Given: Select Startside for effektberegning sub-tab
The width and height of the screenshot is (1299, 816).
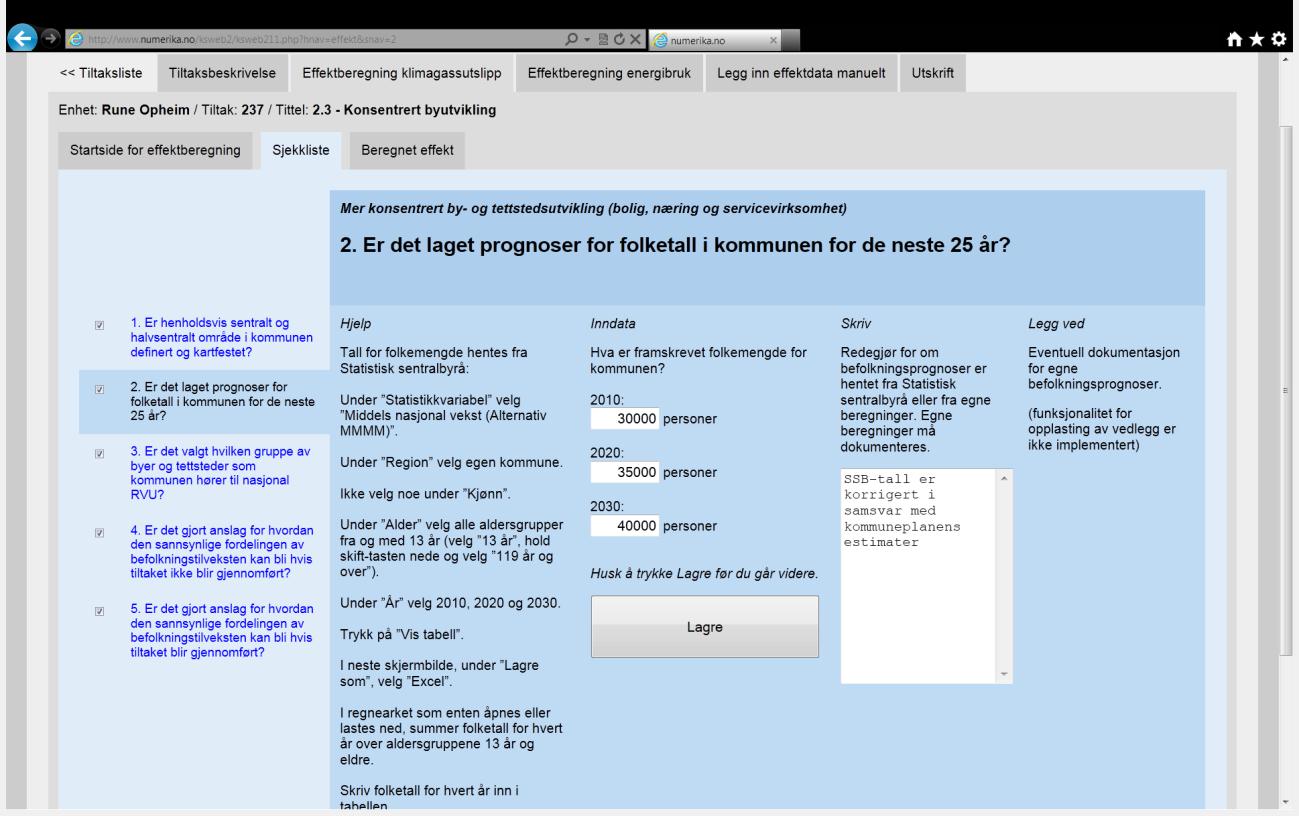Looking at the screenshot, I should pos(155,150).
